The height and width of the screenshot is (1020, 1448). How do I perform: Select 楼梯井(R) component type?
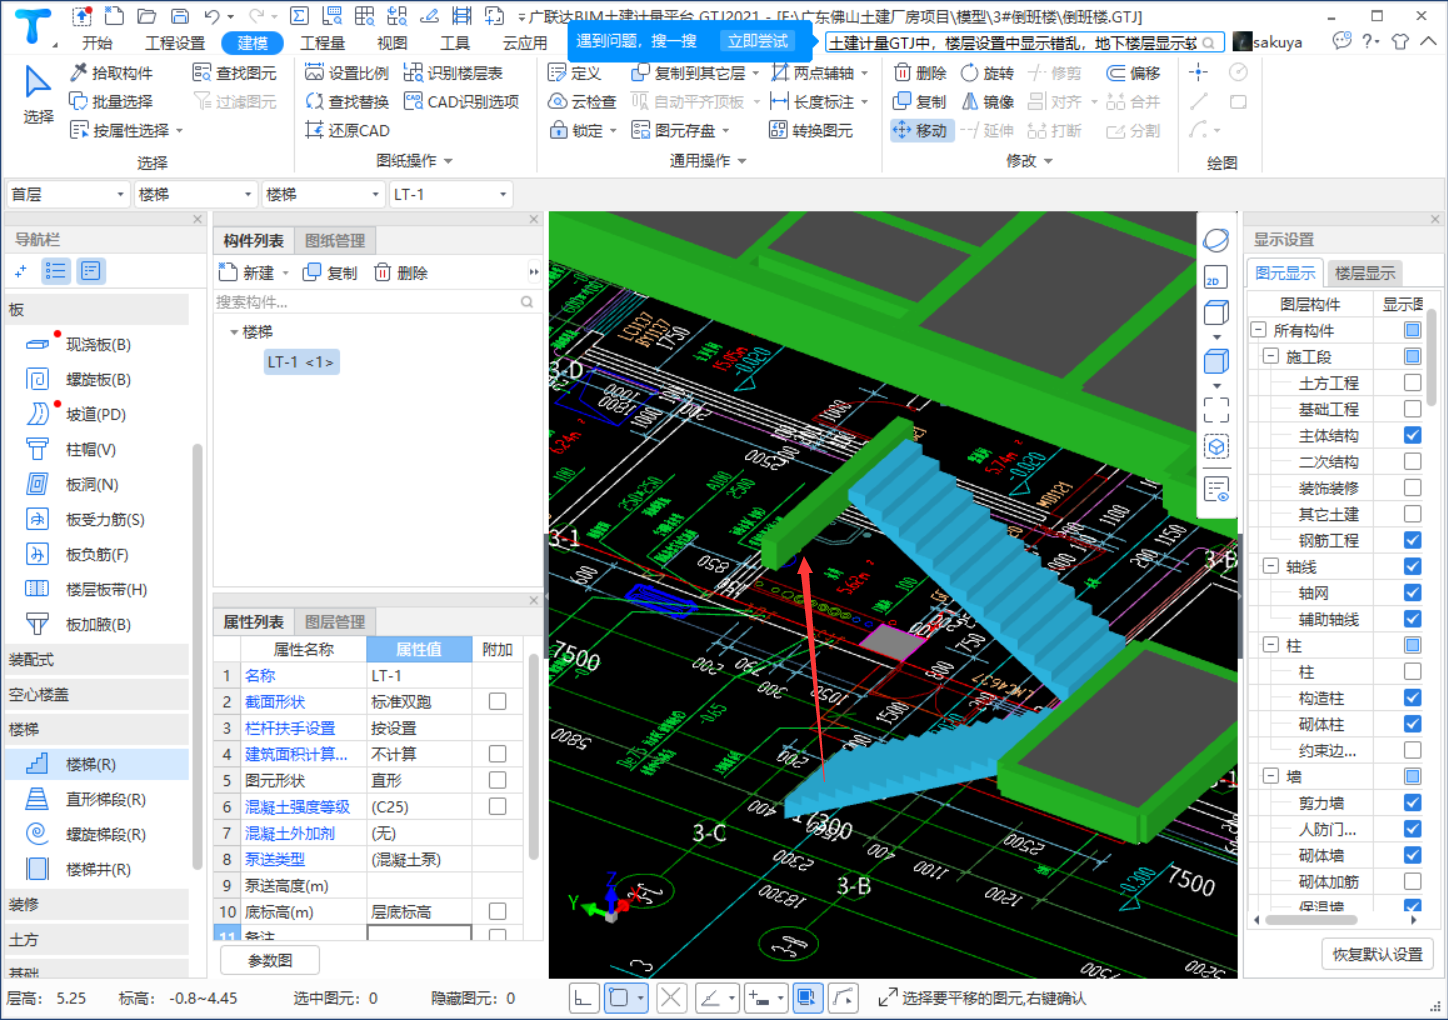(98, 869)
